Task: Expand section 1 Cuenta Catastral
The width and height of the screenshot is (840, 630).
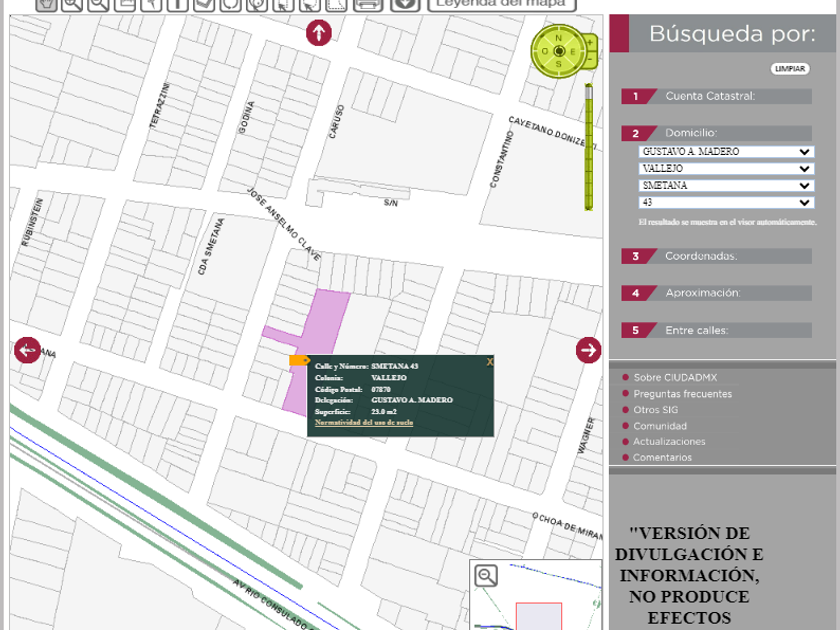Action: pos(716,96)
